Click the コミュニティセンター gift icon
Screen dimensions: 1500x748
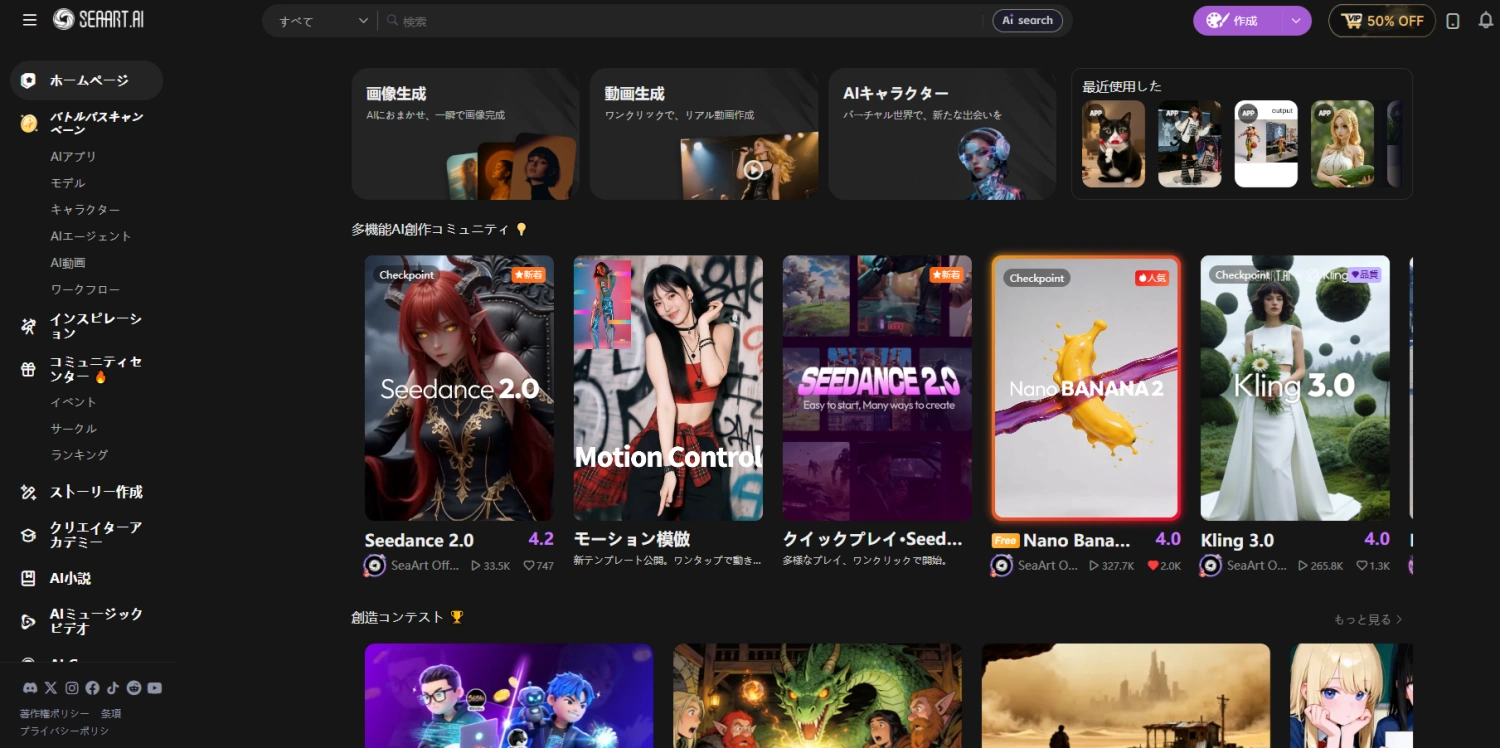(x=29, y=369)
